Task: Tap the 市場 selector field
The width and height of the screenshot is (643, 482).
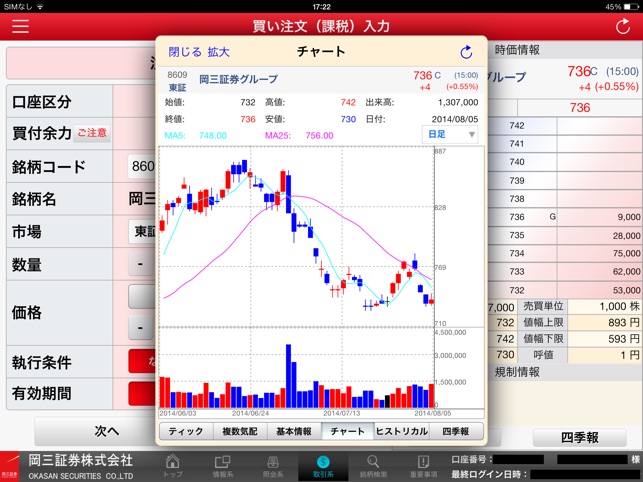Action: [142, 231]
